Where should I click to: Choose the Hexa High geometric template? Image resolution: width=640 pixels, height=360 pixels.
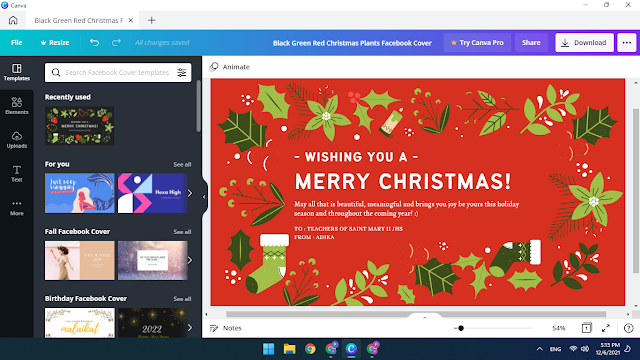[152, 193]
